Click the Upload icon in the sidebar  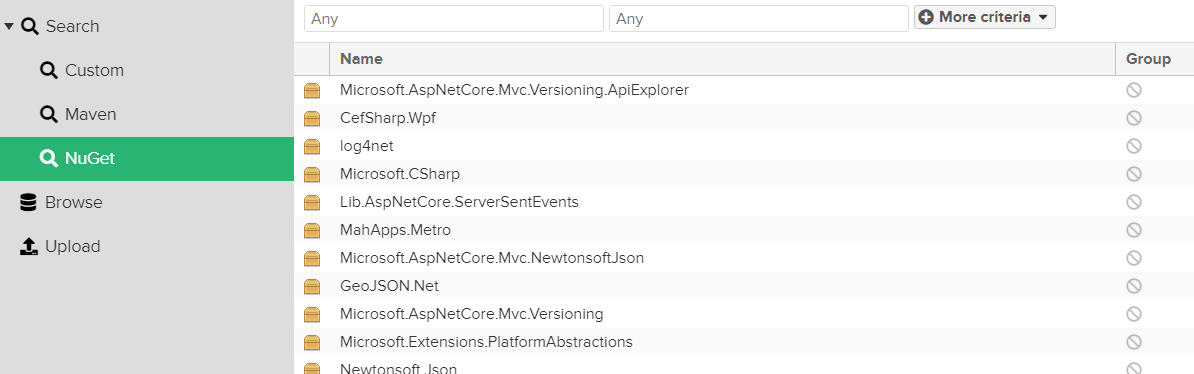(x=28, y=246)
